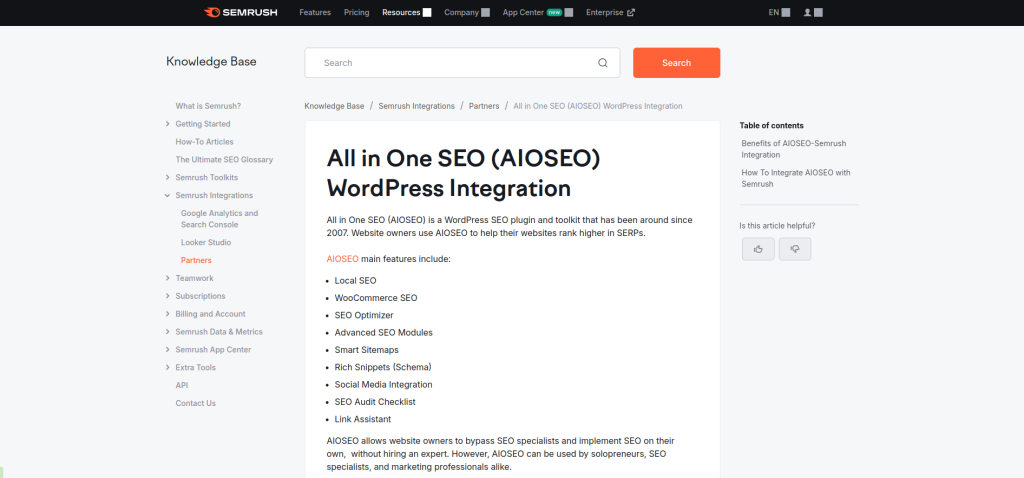Viewport: 1024px width, 478px height.
Task: Follow the AIOSEO hyperlink in article
Action: click(x=342, y=259)
